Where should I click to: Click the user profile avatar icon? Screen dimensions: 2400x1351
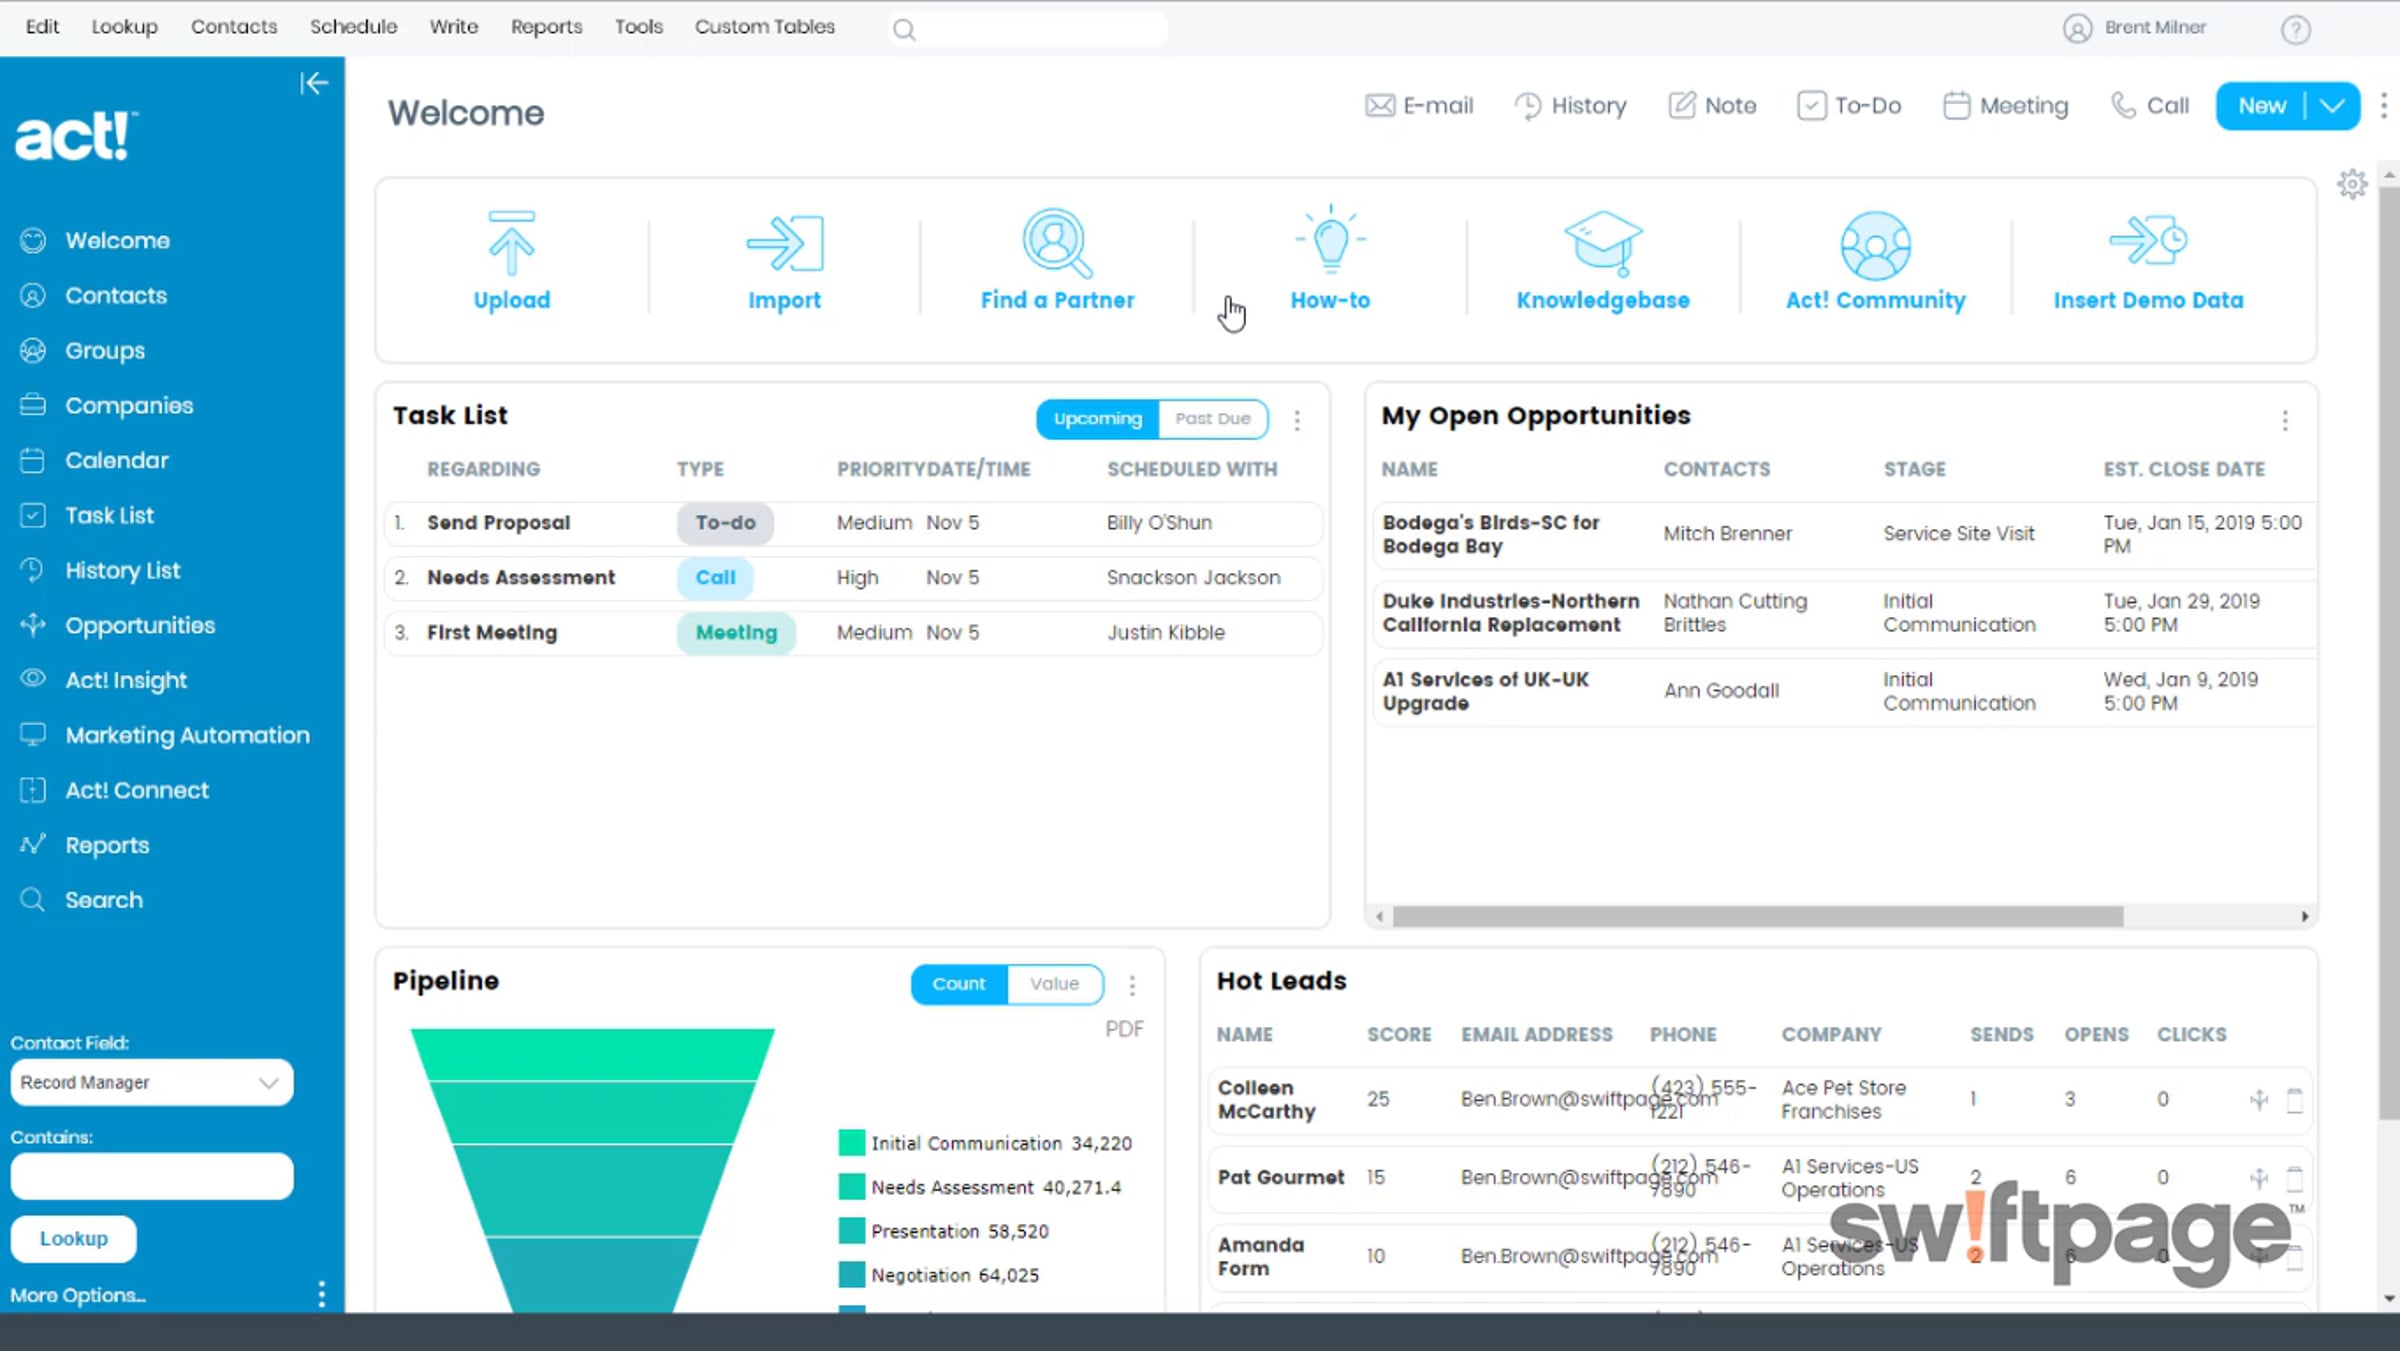(2077, 28)
